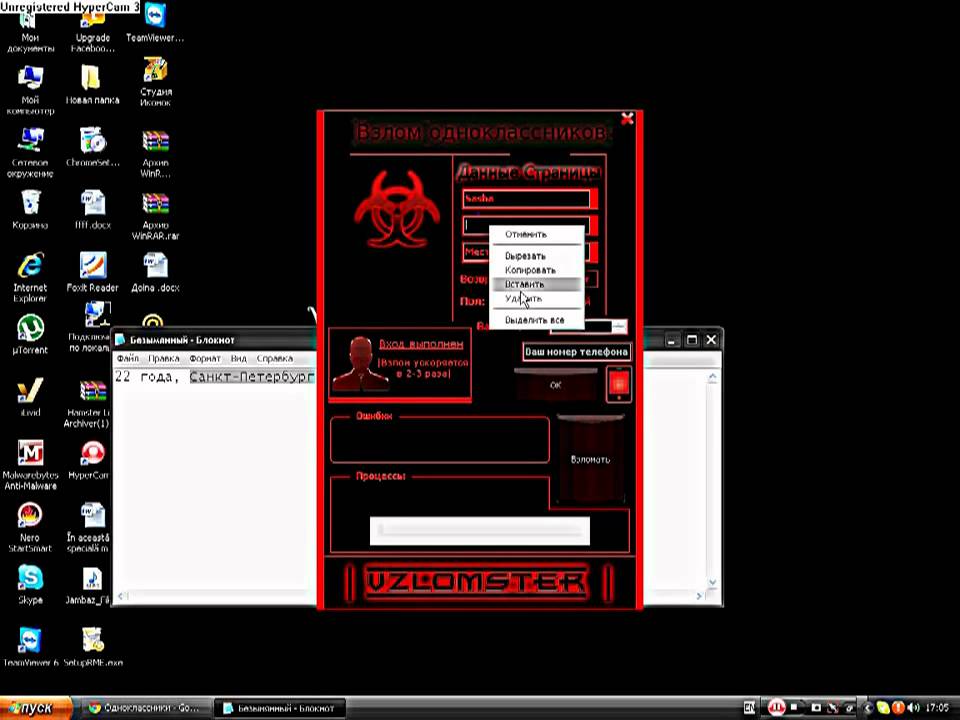The width and height of the screenshot is (960, 720).
Task: Select the TeamViewer icon at the top of the desktop
Action: point(155,24)
